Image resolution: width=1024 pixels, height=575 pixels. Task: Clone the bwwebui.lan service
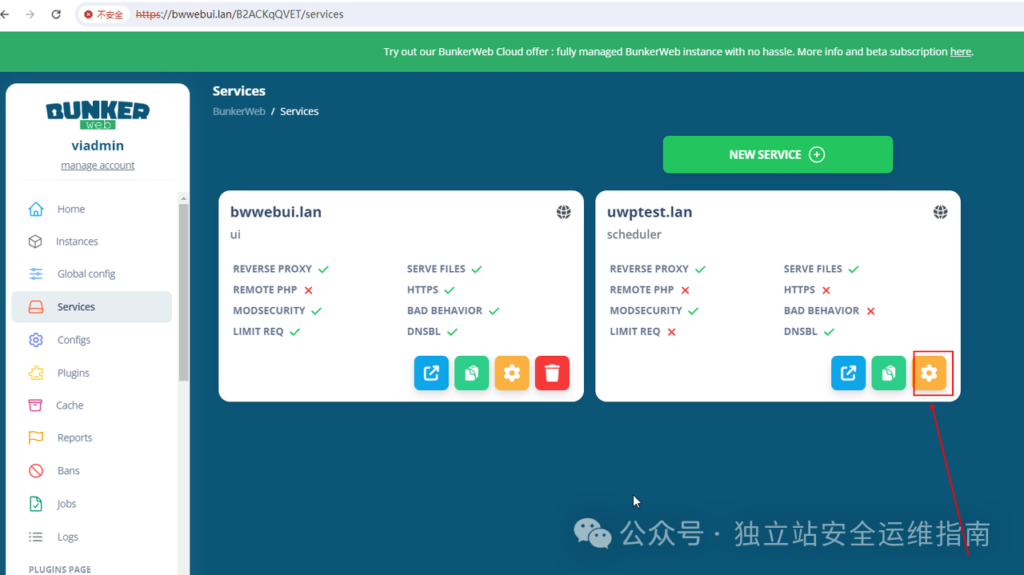click(472, 373)
